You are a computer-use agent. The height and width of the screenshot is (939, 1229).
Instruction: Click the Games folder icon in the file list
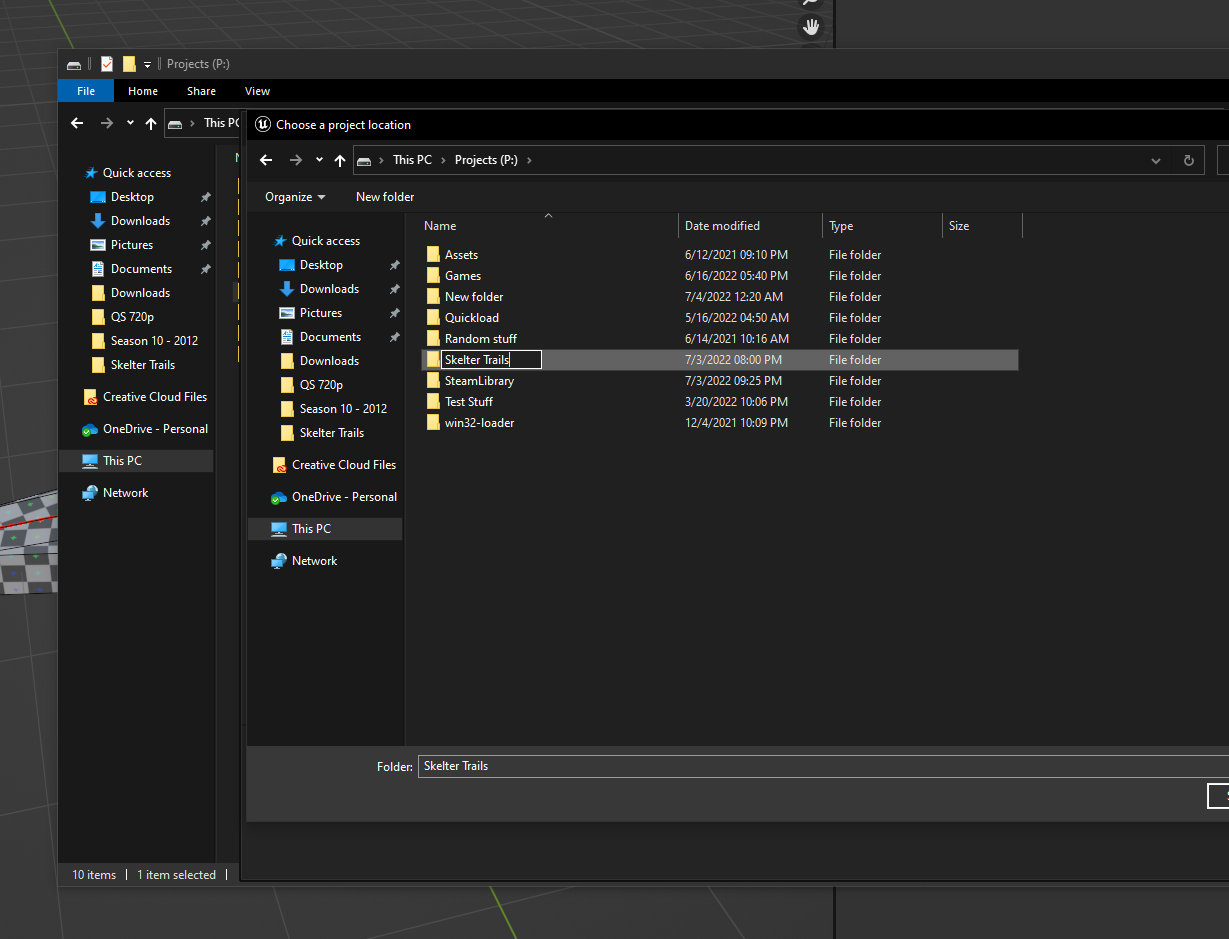[433, 276]
